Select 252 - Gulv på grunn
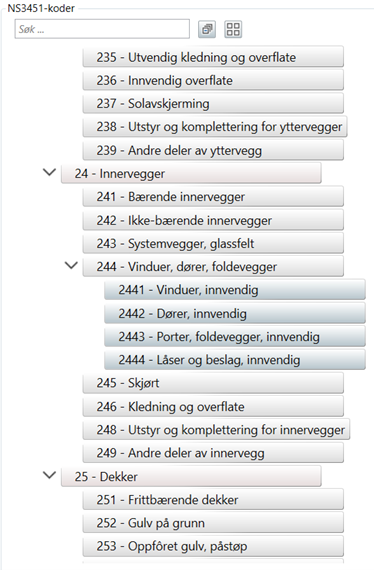 pos(213,523)
